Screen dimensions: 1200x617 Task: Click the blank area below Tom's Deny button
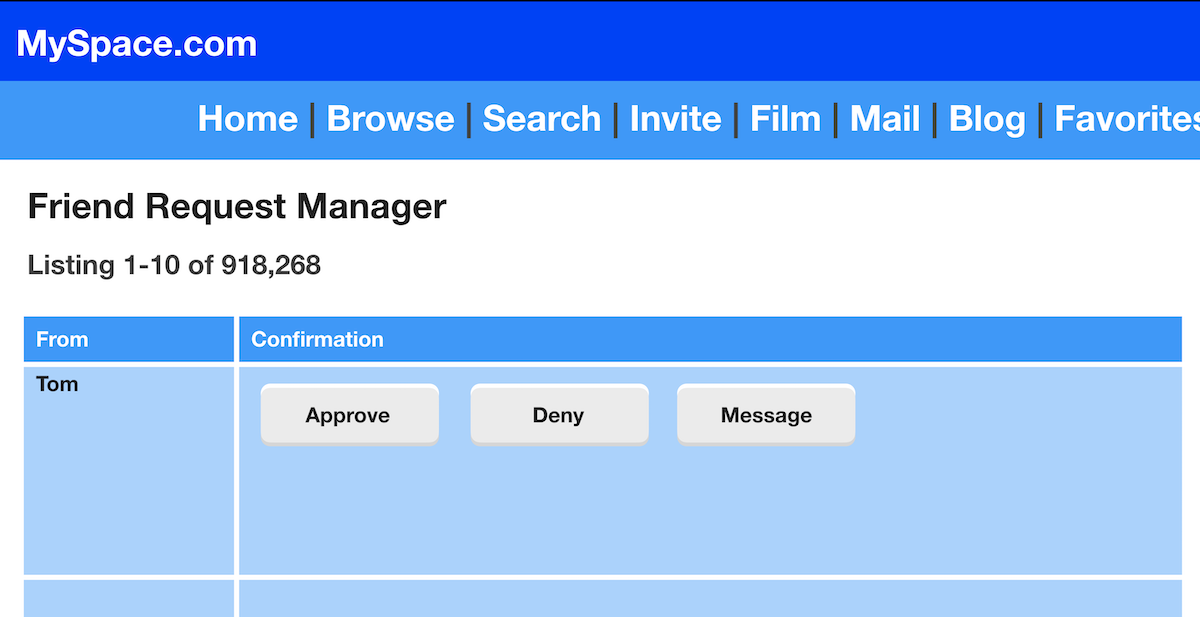click(558, 510)
